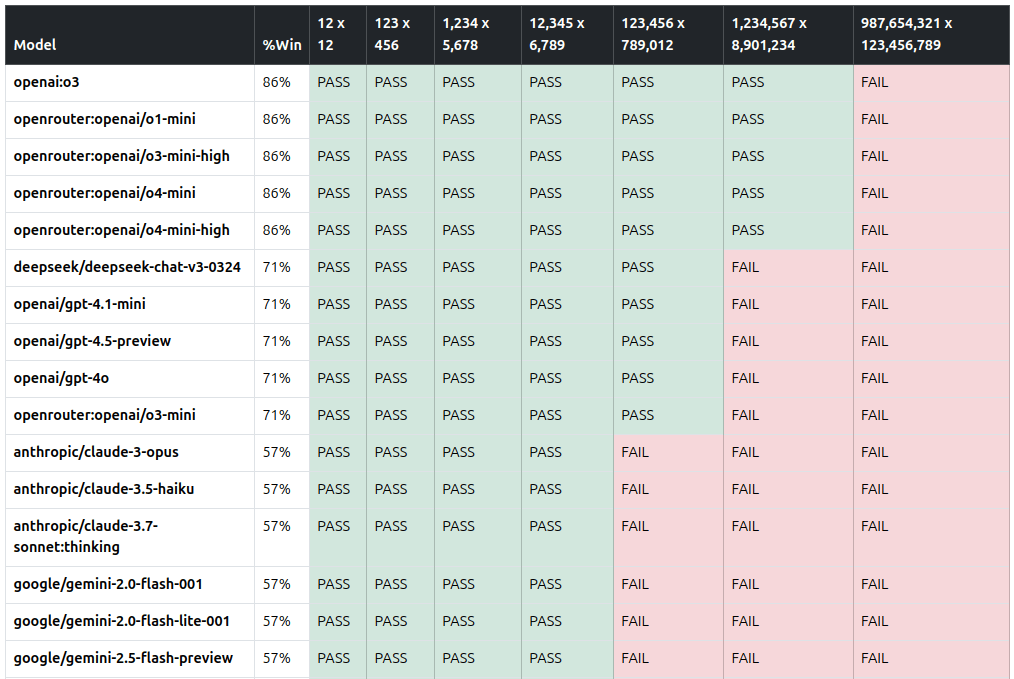Select the 123 x 456 column header

tap(392, 34)
